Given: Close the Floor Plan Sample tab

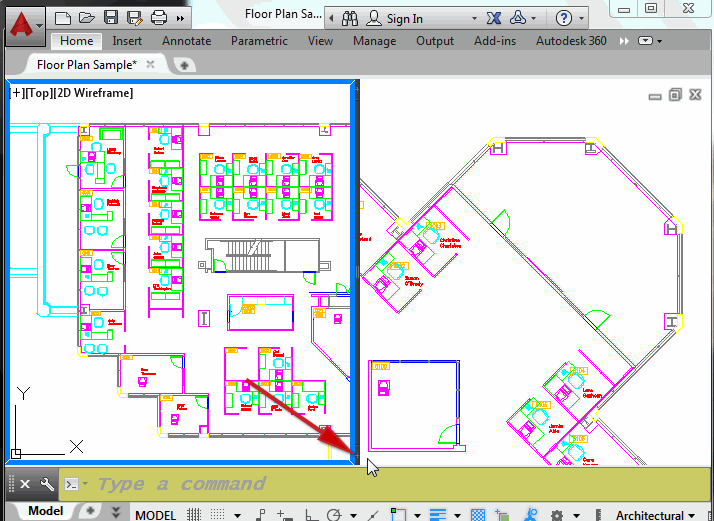Looking at the screenshot, I should click(x=151, y=64).
